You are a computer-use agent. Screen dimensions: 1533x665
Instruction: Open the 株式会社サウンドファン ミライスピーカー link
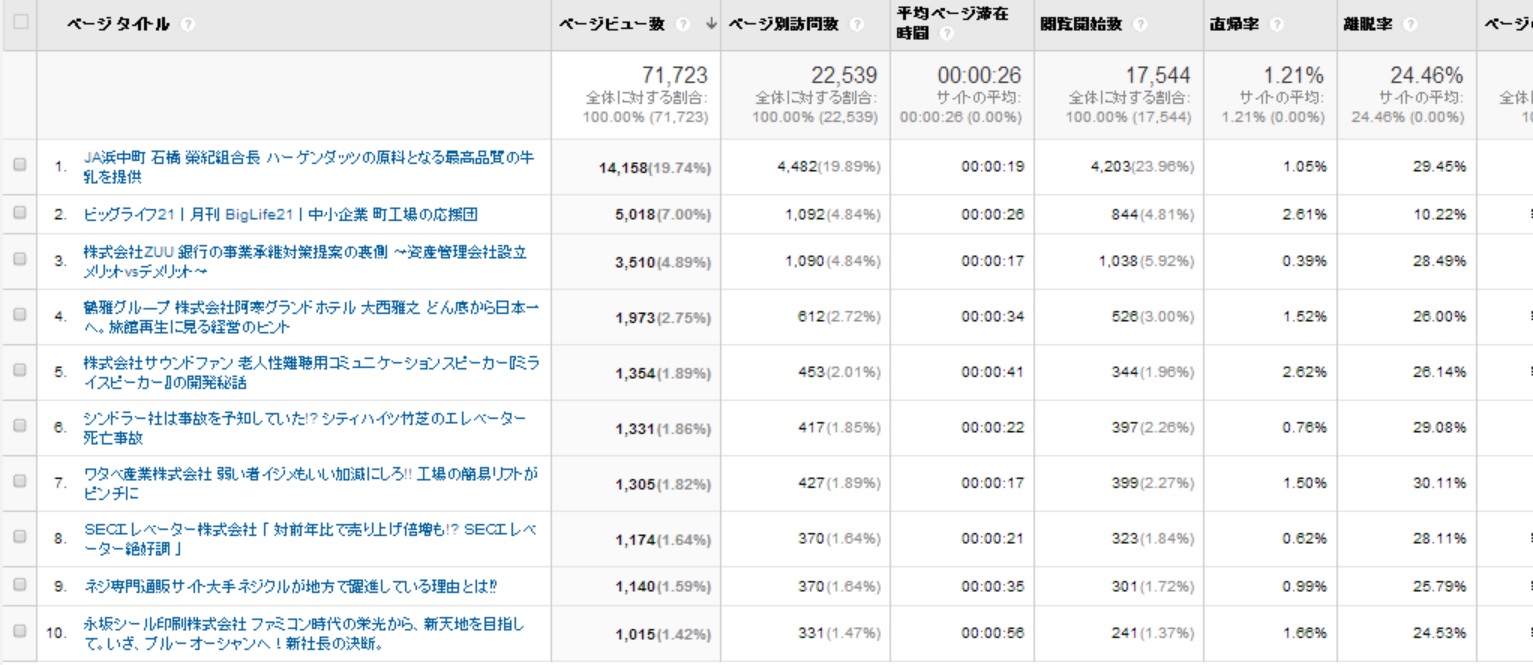pyautogui.click(x=312, y=371)
